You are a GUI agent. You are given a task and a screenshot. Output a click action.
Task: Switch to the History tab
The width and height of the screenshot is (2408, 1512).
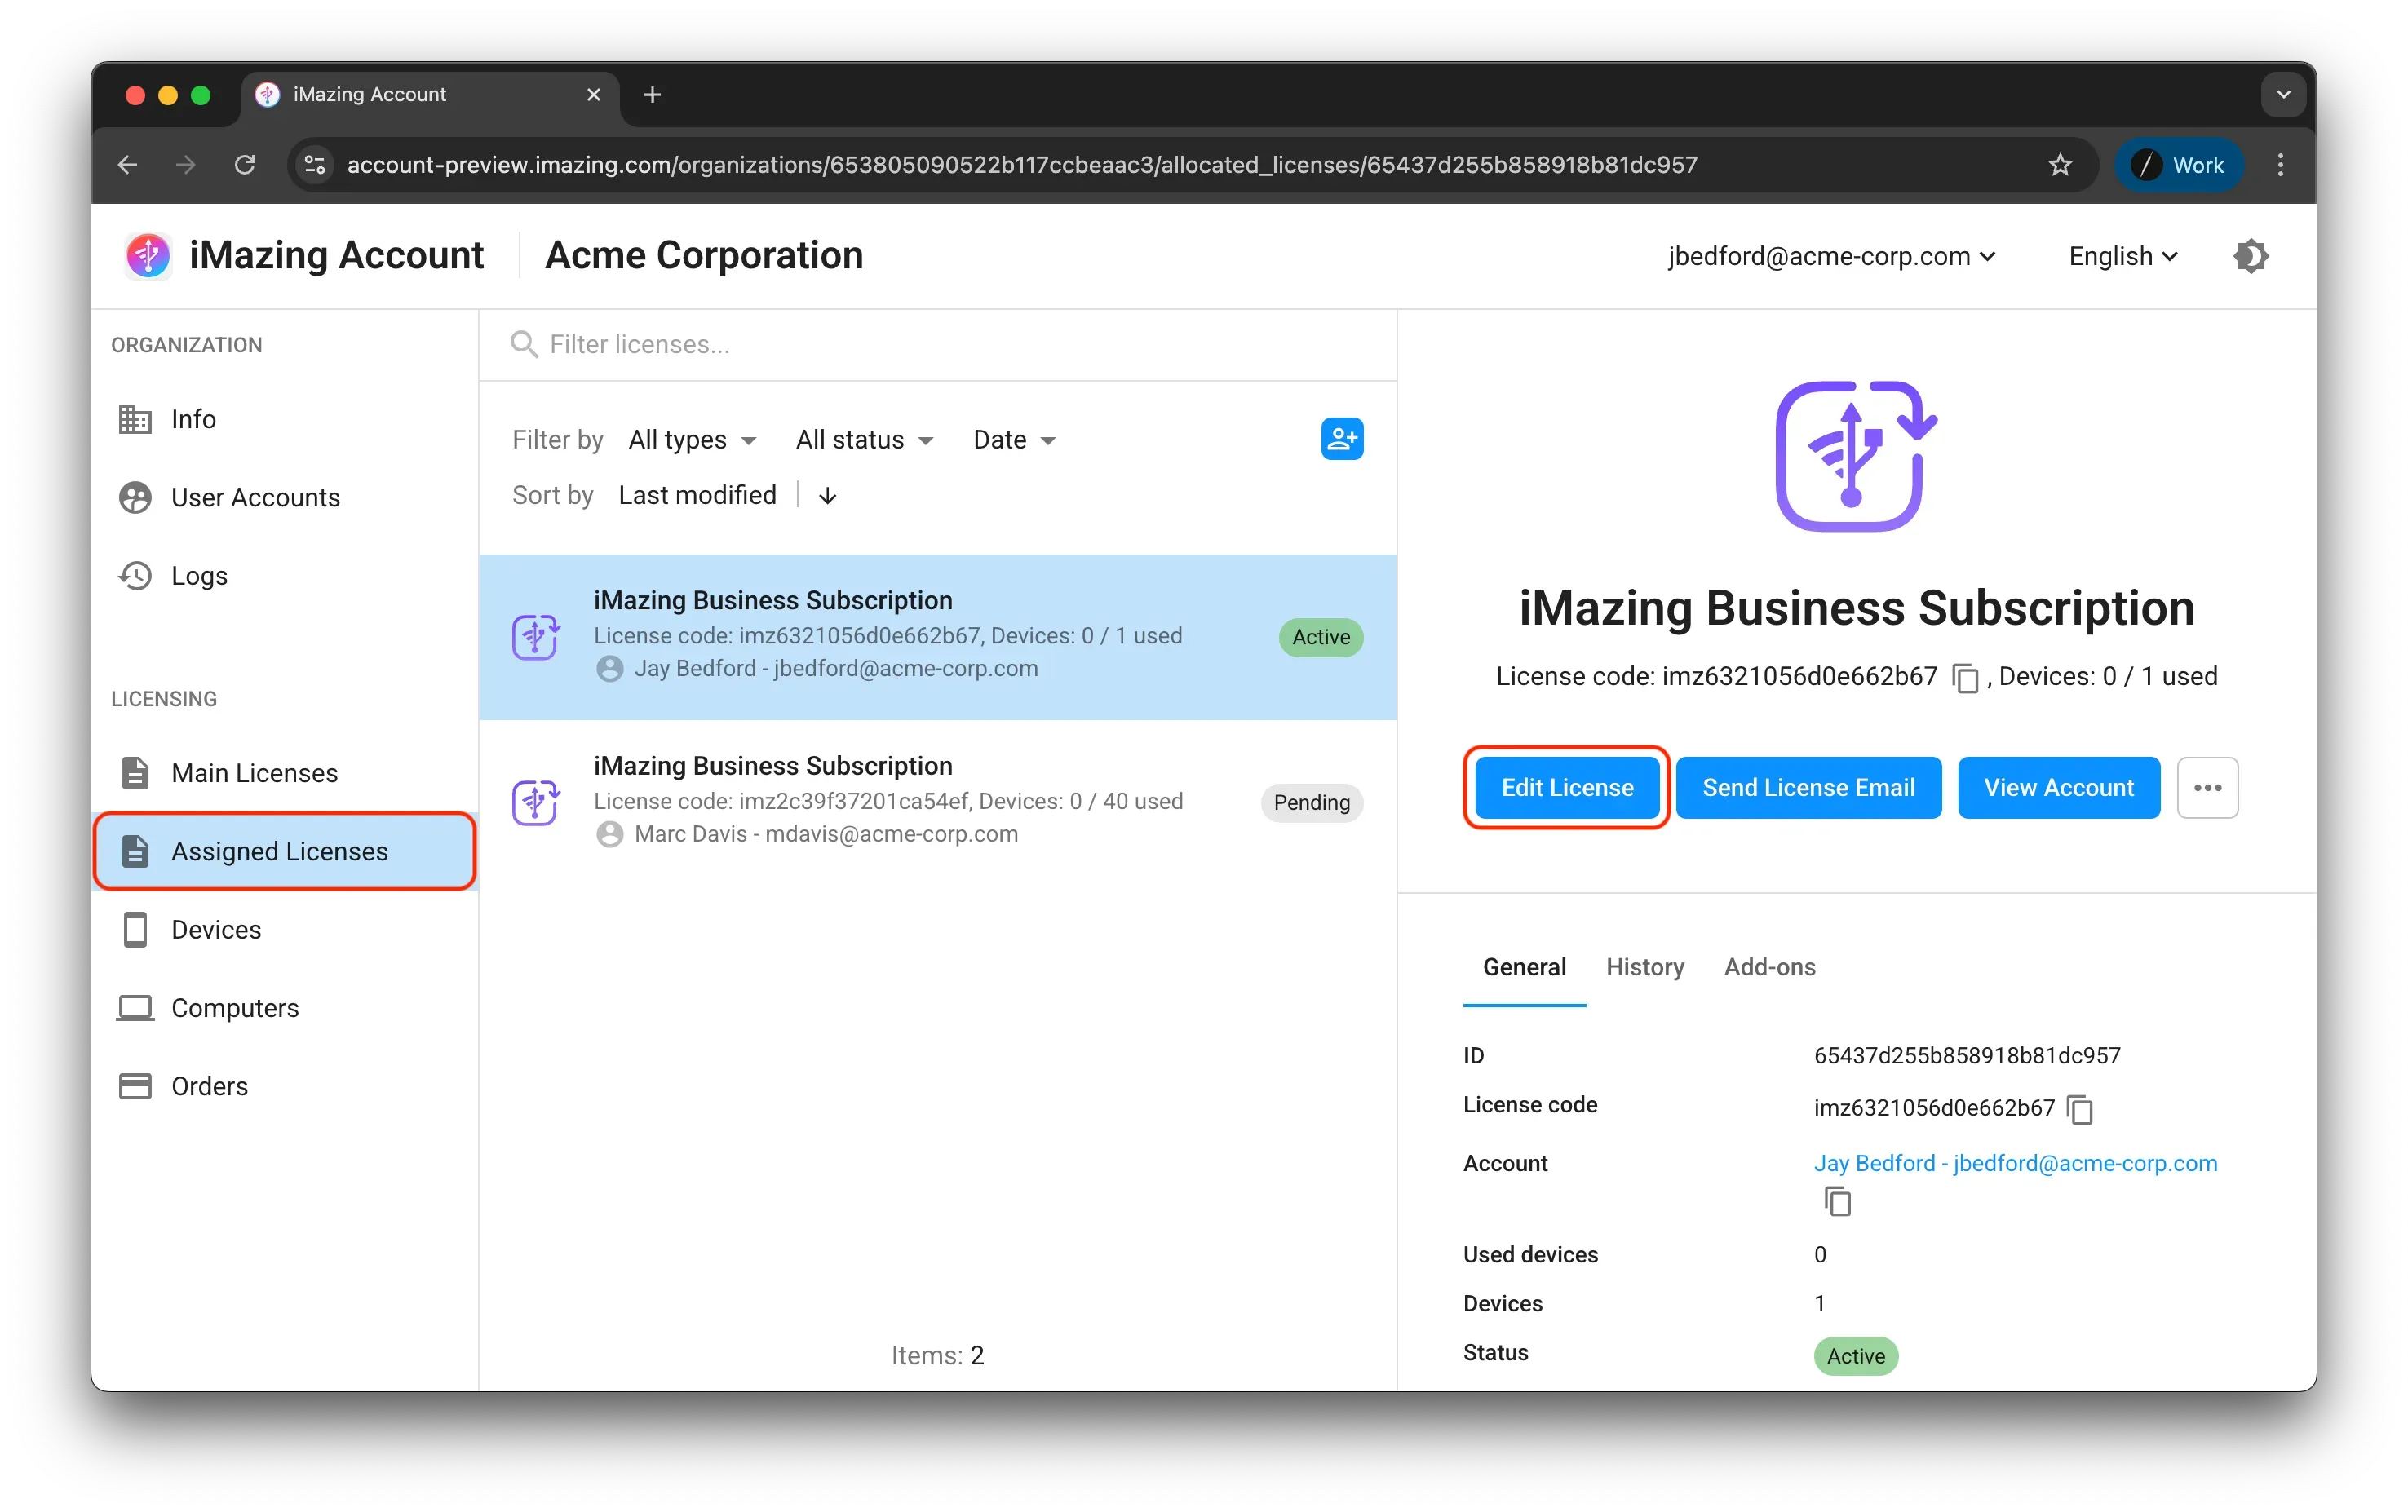[x=1645, y=967]
